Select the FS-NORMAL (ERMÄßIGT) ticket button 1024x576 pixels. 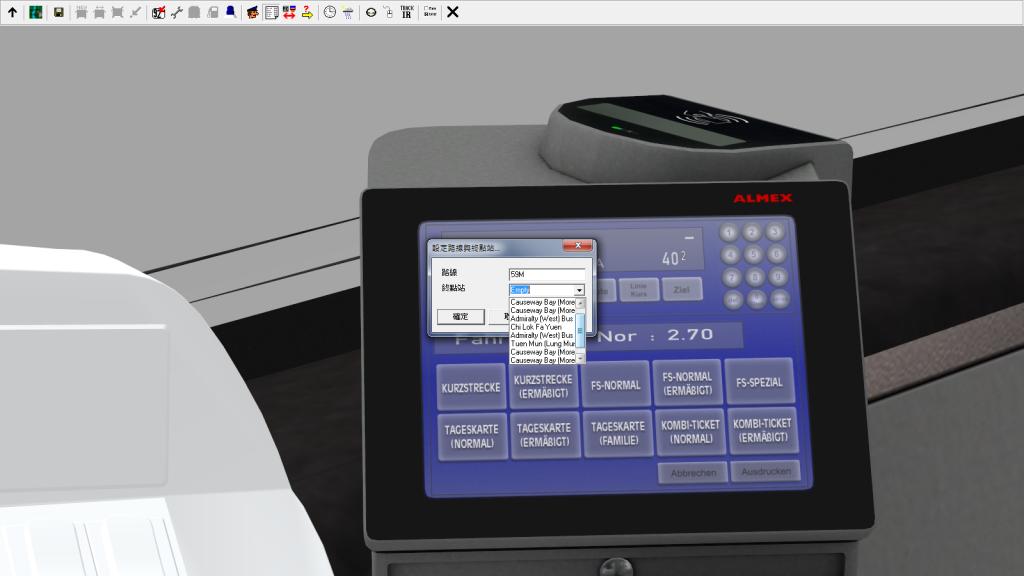pos(687,383)
